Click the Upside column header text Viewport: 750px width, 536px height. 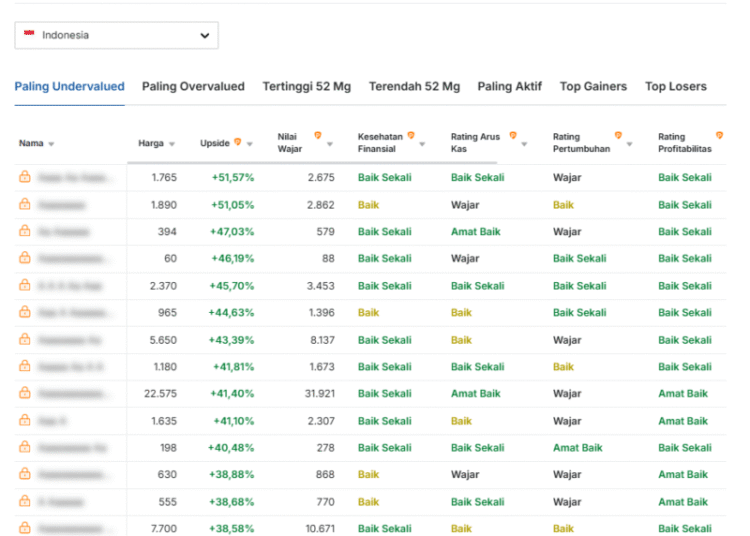[x=215, y=143]
